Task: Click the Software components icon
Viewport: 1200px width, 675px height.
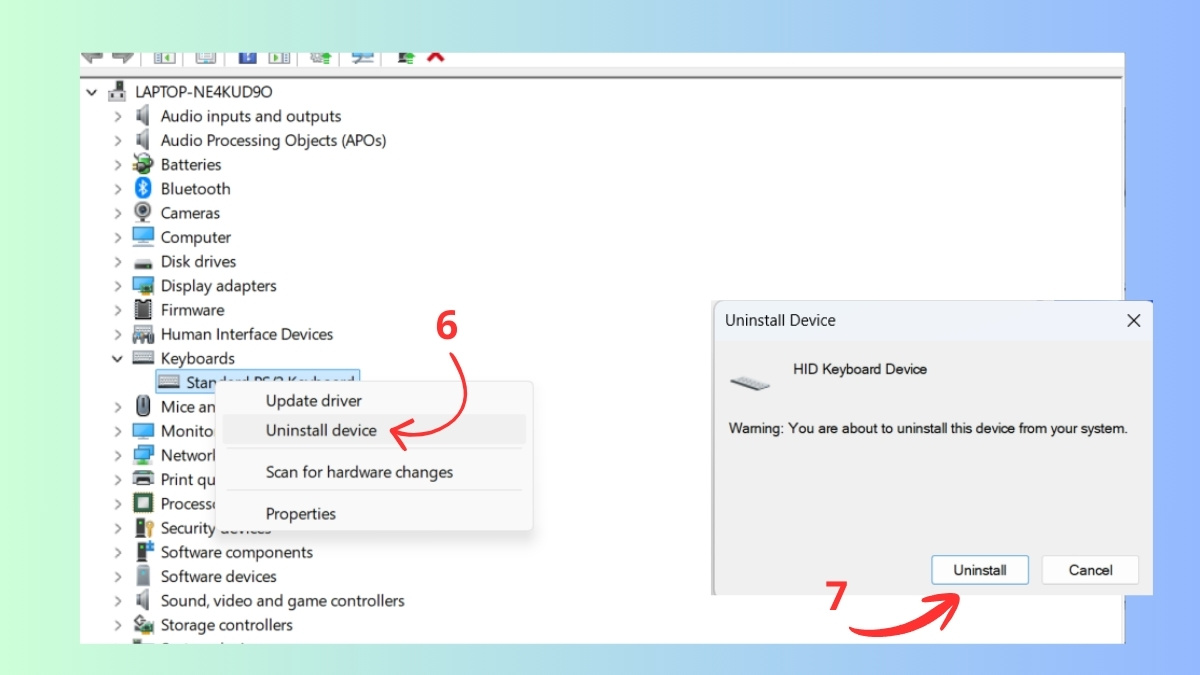Action: point(143,552)
